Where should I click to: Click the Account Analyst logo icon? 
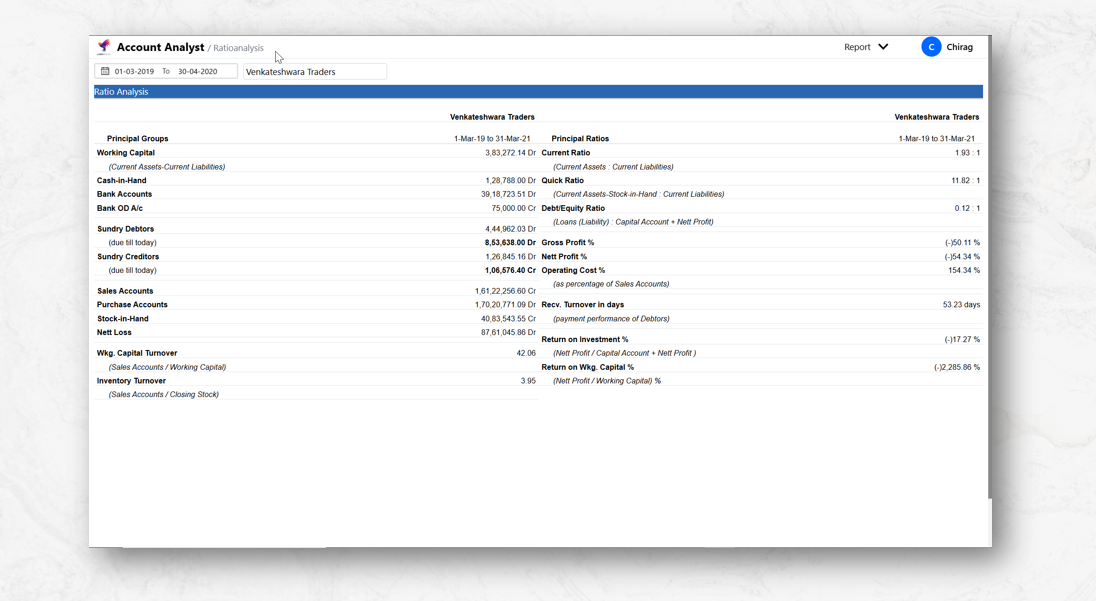click(x=104, y=47)
